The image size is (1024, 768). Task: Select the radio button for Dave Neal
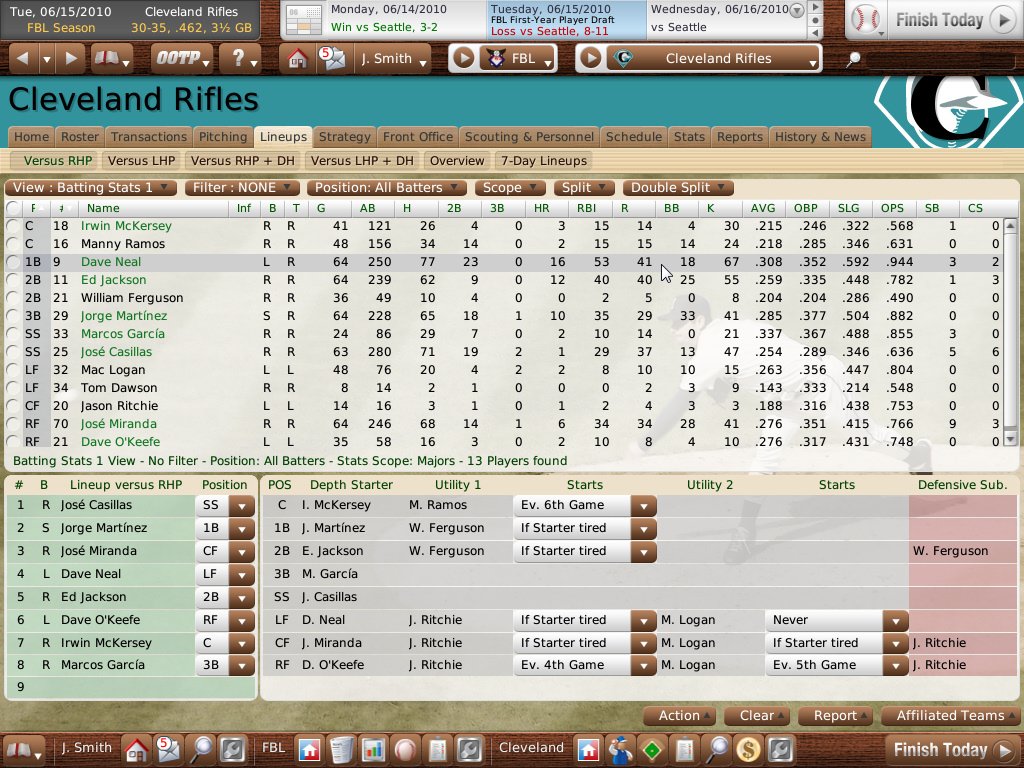click(x=13, y=262)
